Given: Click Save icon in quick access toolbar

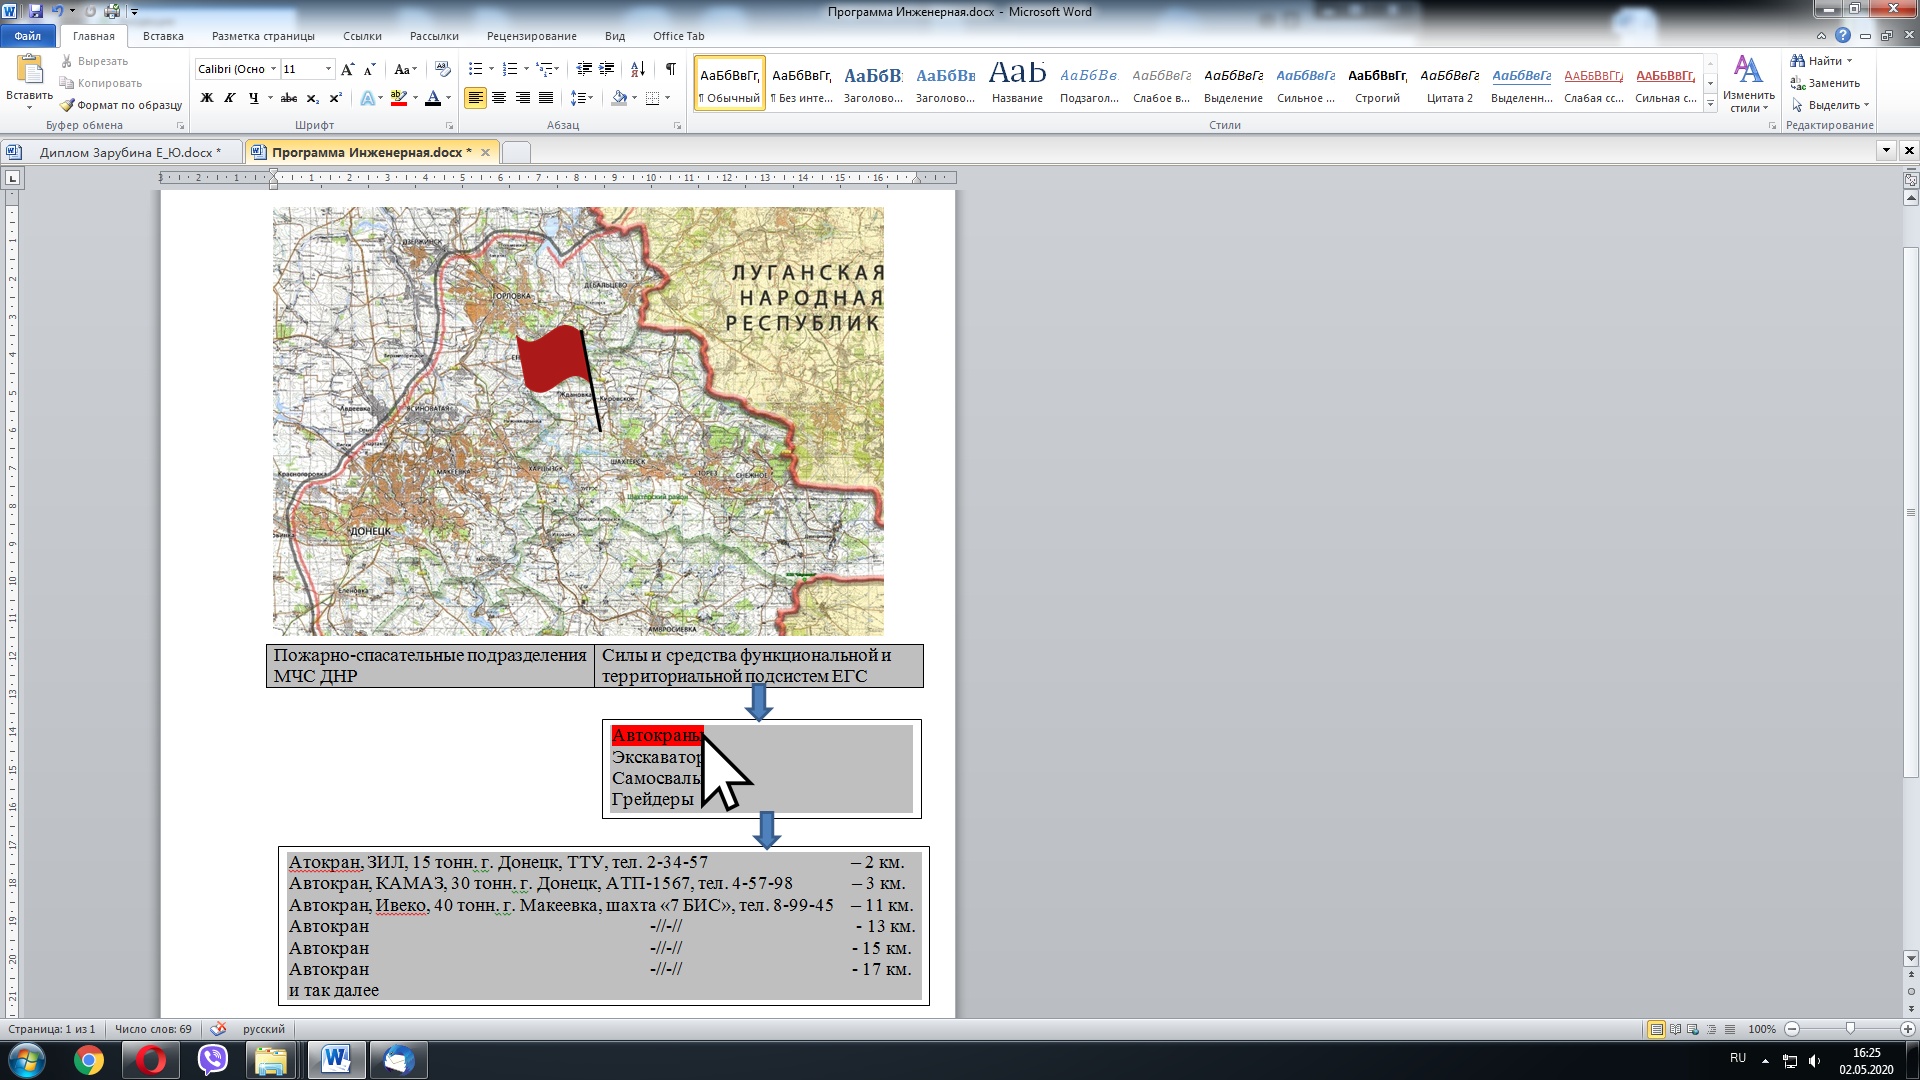Looking at the screenshot, I should (36, 11).
